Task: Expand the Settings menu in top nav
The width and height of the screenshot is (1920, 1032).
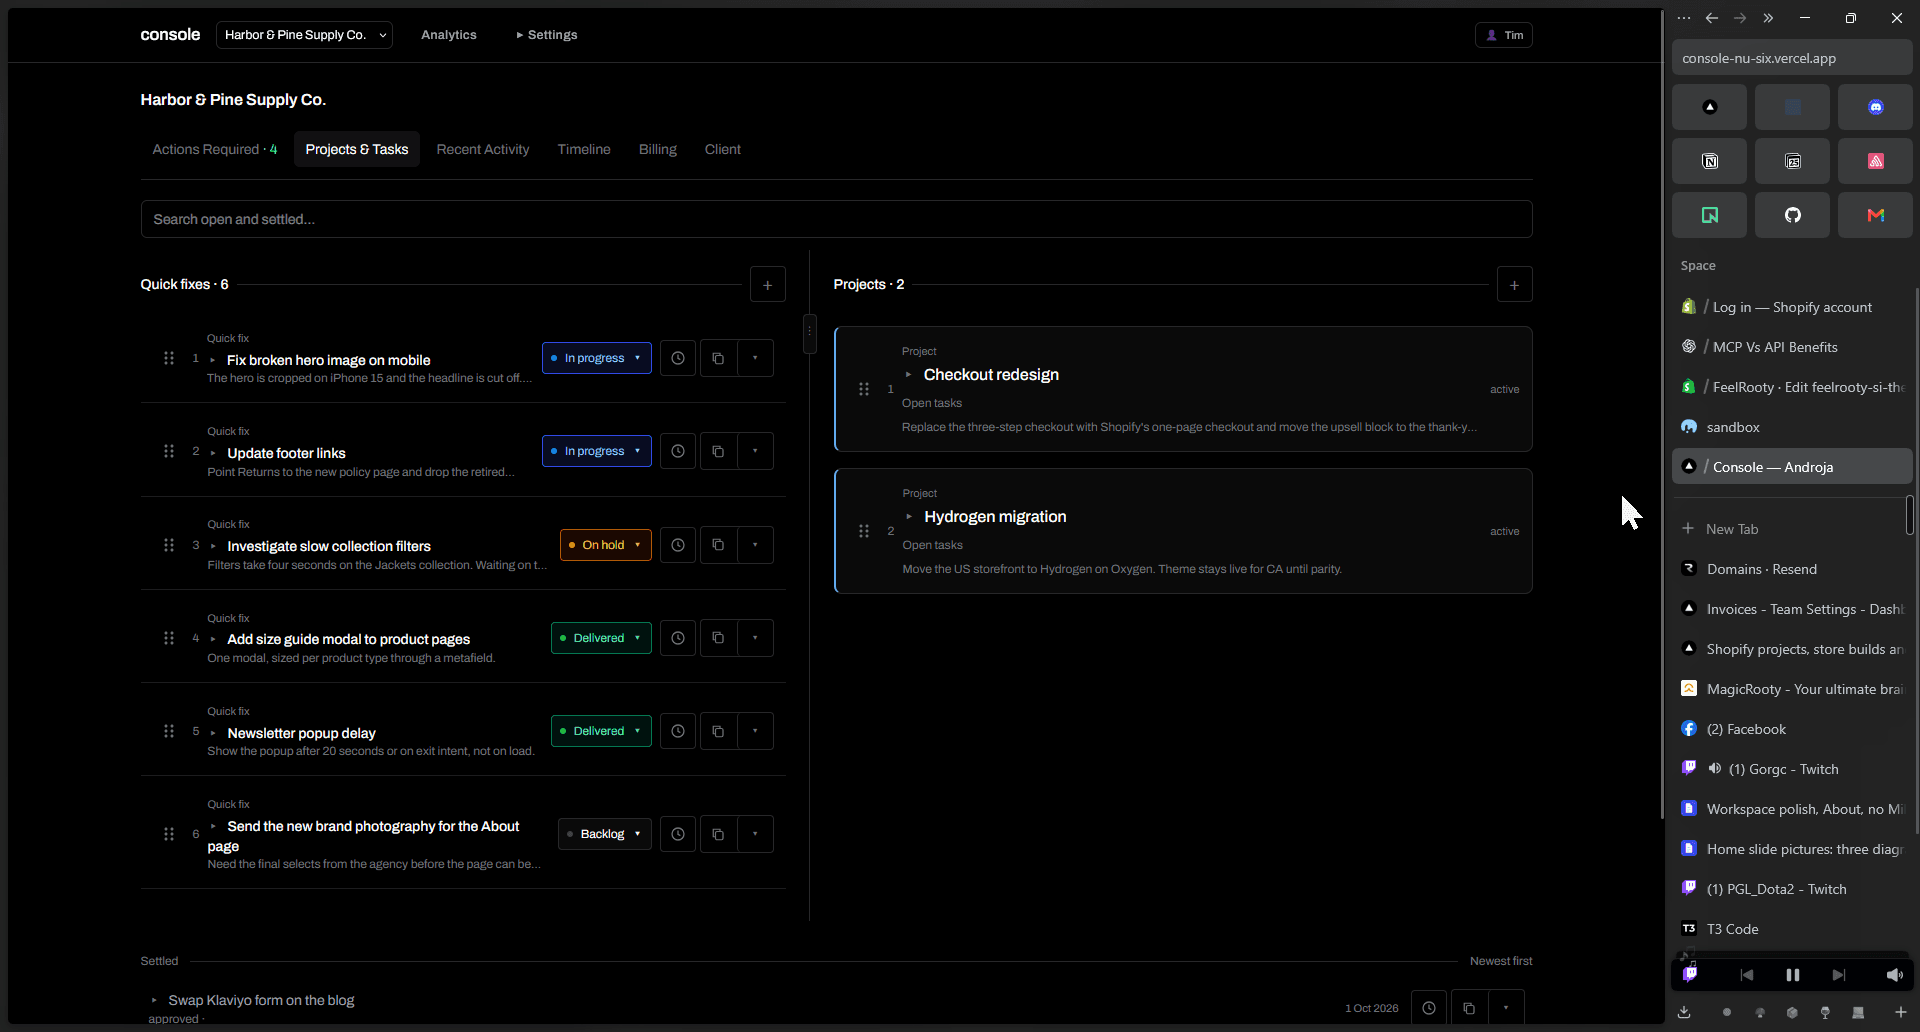Action: [x=547, y=35]
